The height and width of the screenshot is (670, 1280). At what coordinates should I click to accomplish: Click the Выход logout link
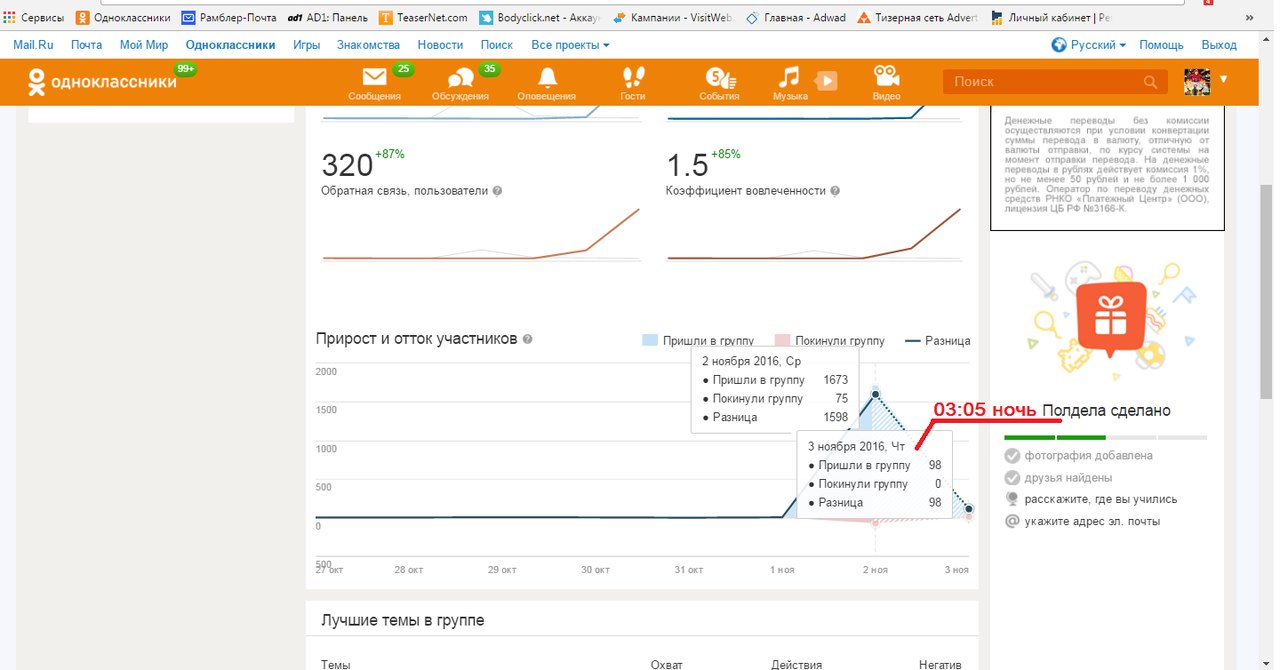(1219, 45)
